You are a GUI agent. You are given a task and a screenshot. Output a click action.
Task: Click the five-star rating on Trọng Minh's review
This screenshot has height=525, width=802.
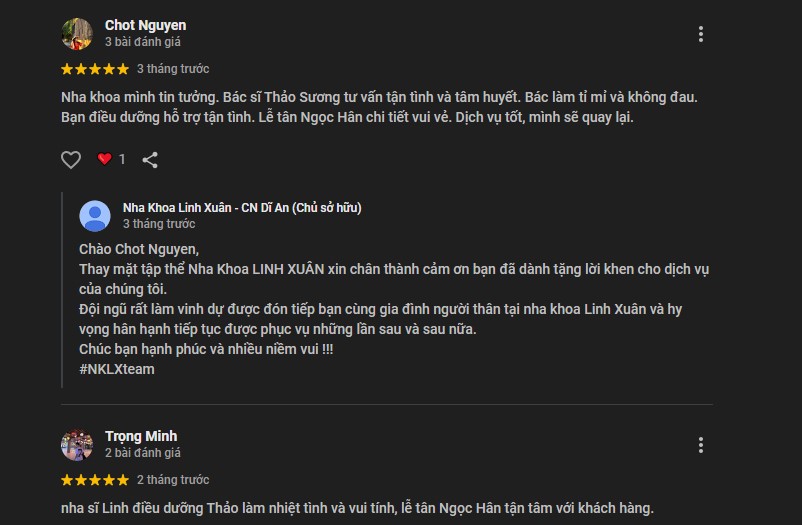tap(95, 480)
